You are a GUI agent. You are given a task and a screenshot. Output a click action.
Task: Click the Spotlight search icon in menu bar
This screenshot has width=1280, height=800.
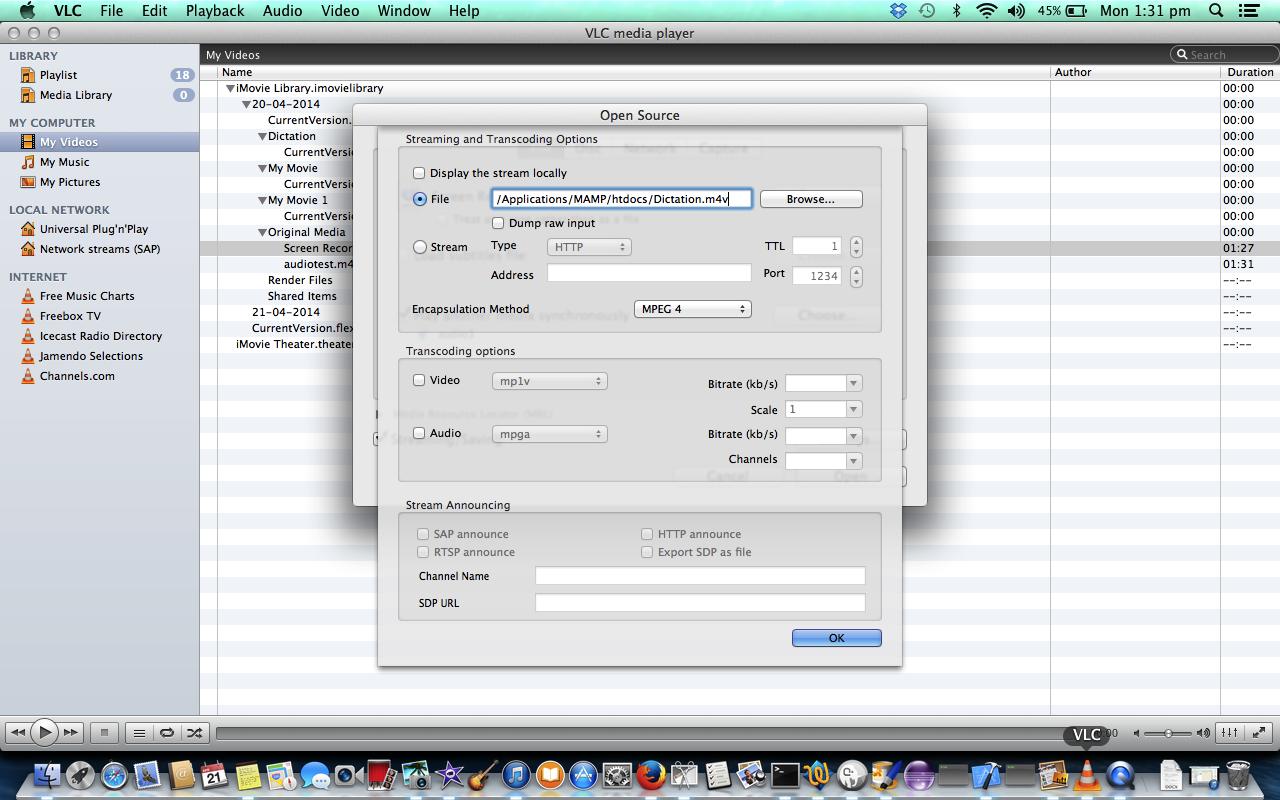(1216, 11)
